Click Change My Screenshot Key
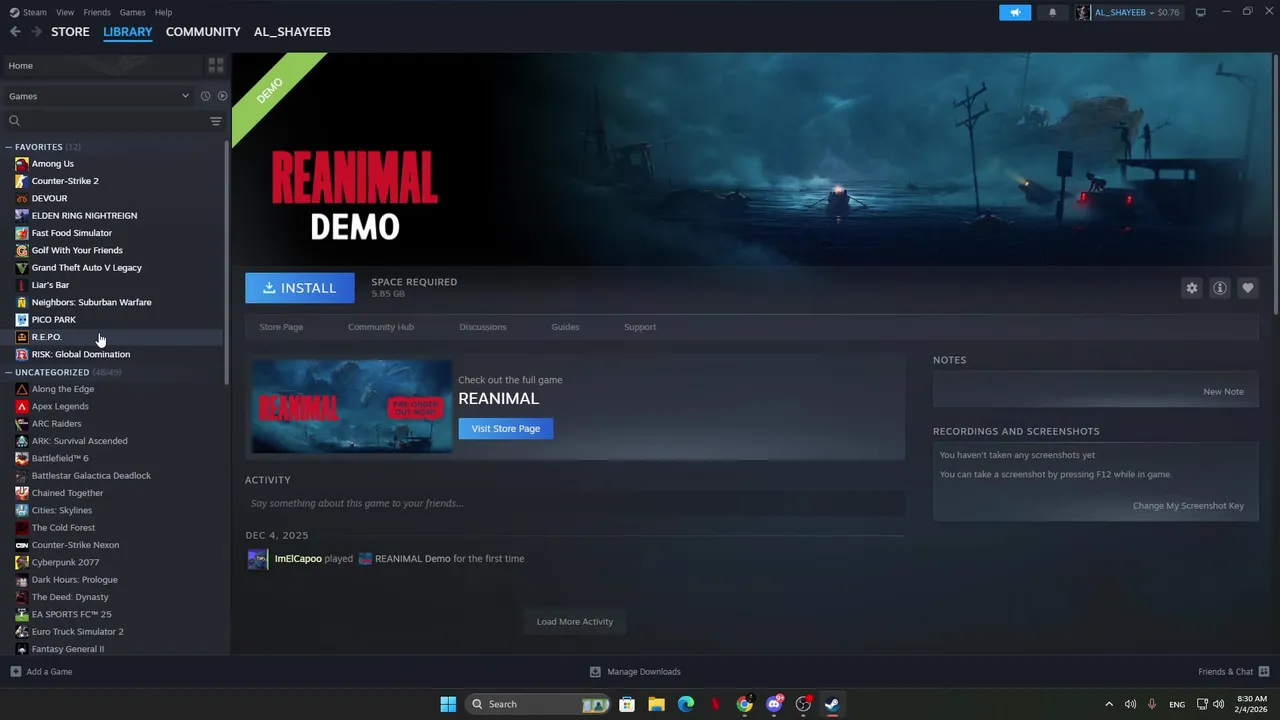1280x720 pixels. point(1188,506)
